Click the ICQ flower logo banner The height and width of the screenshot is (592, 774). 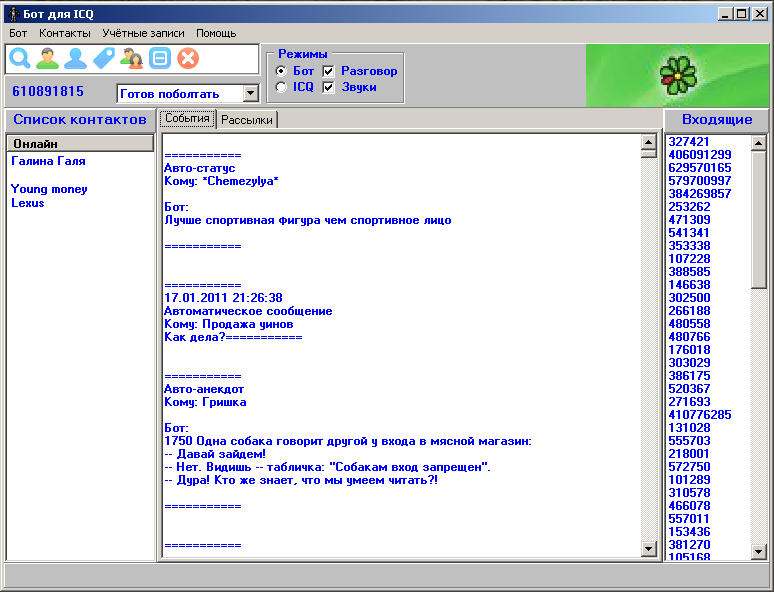pos(677,76)
